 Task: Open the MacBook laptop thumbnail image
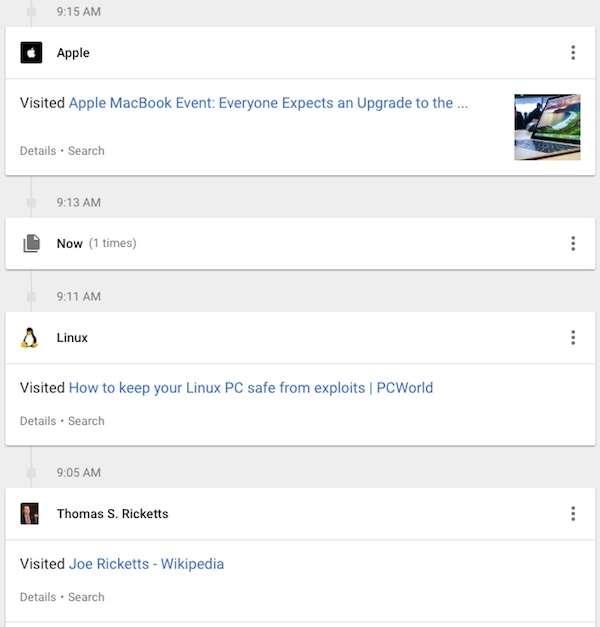click(x=547, y=127)
